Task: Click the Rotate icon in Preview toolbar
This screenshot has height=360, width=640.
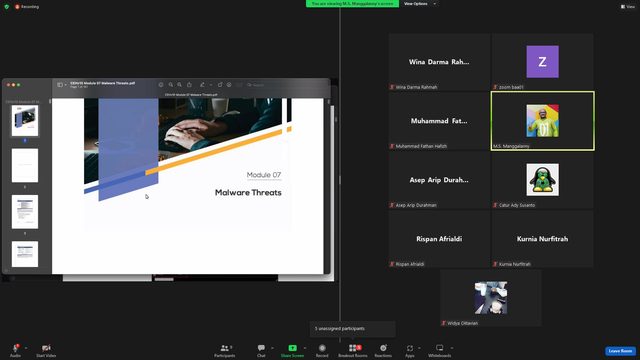Action: [220, 85]
